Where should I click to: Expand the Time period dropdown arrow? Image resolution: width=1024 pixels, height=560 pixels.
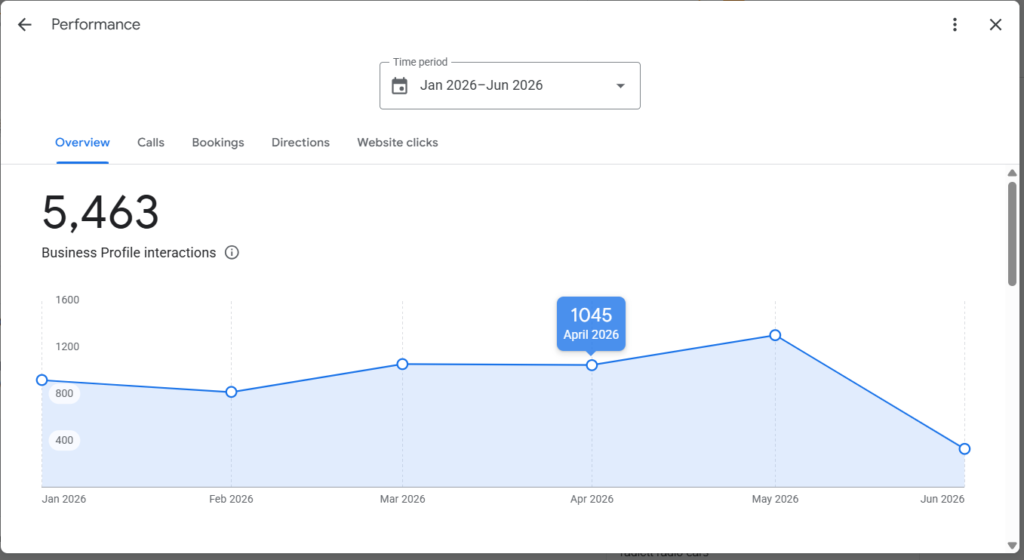click(620, 86)
